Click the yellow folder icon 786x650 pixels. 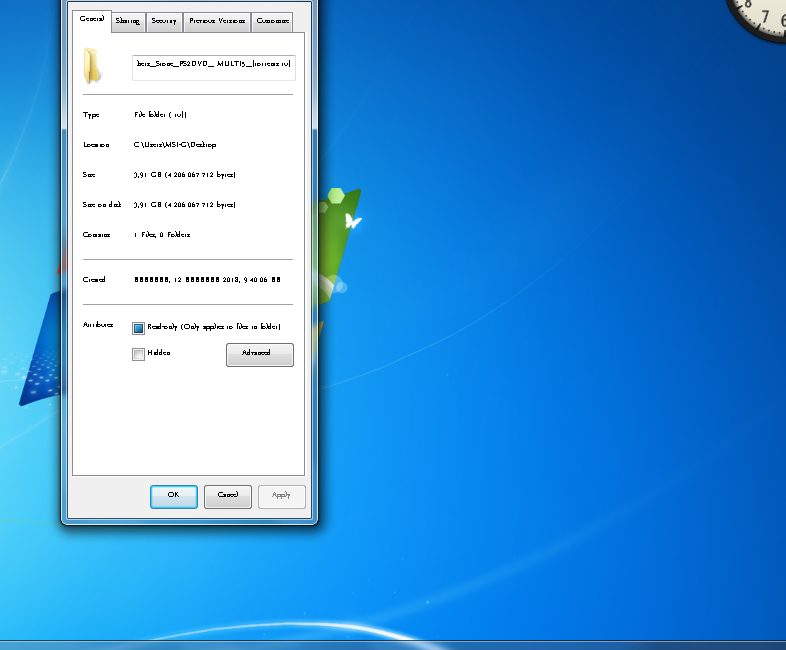[x=92, y=66]
